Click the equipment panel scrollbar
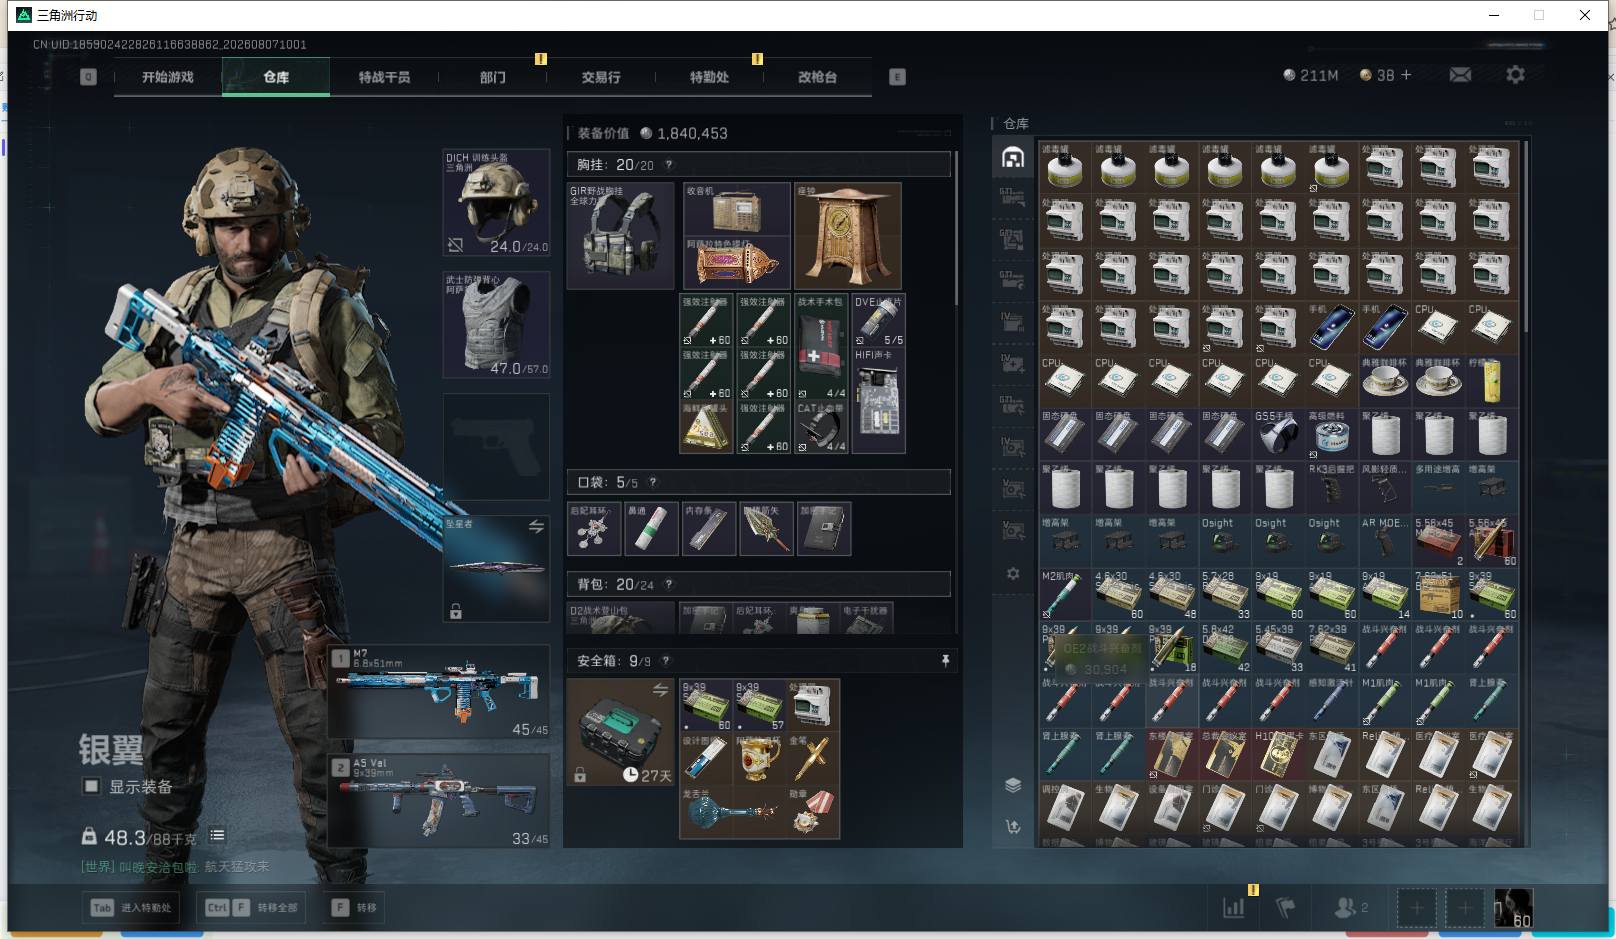Screen dimensions: 1616x939 957,228
